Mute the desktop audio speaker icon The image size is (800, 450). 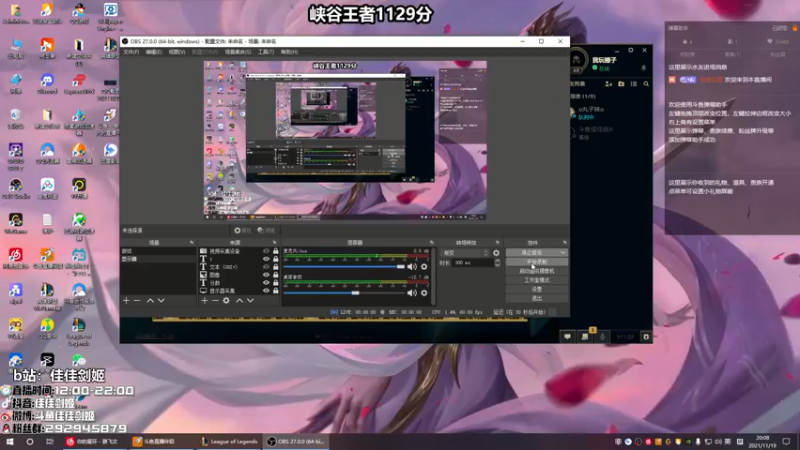(412, 293)
